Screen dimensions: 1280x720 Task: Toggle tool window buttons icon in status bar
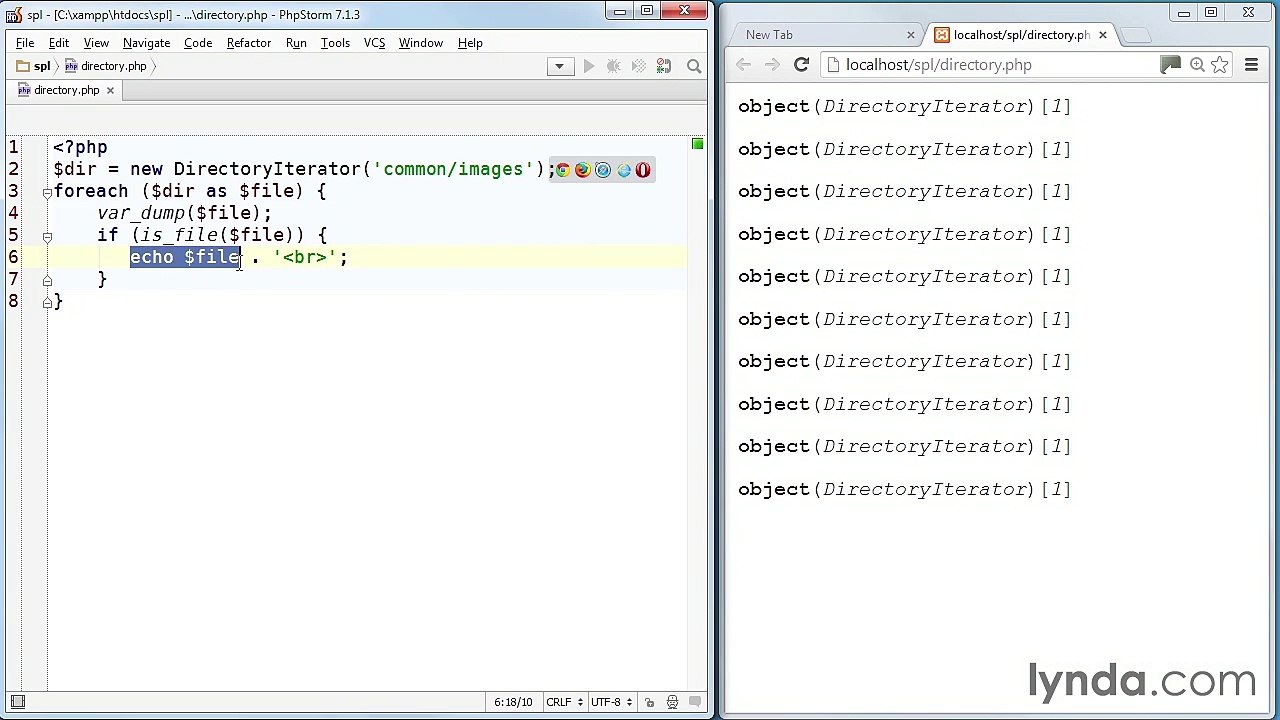tap(17, 702)
